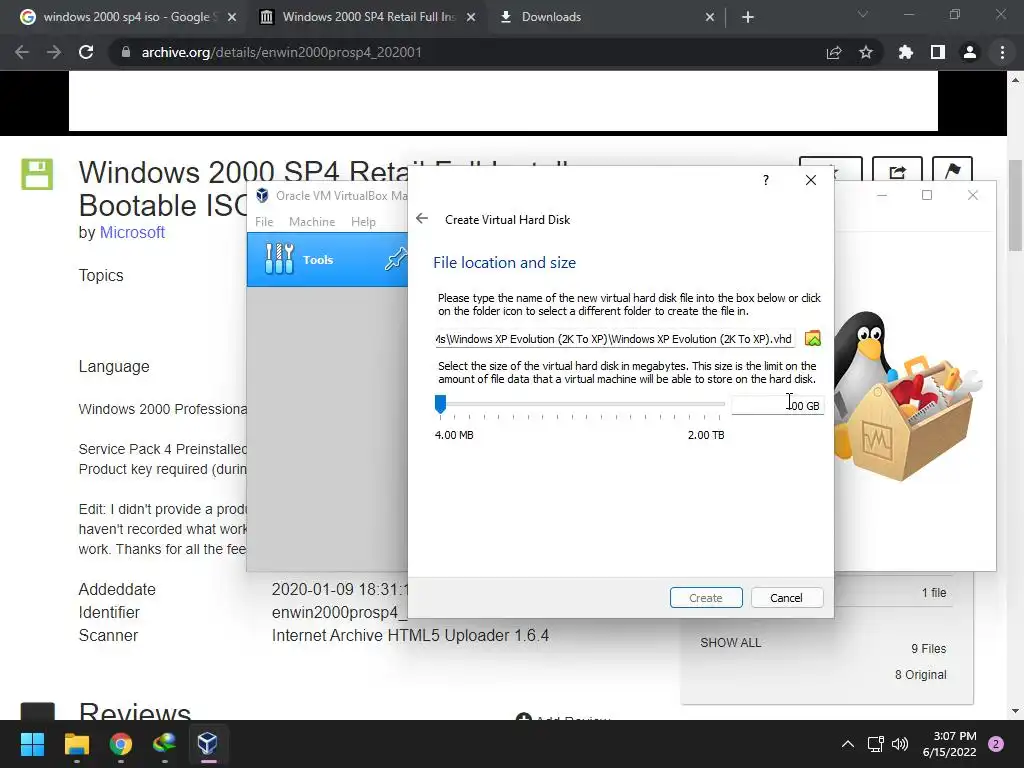Click the address bar URL
1024x768 pixels.
tap(281, 52)
